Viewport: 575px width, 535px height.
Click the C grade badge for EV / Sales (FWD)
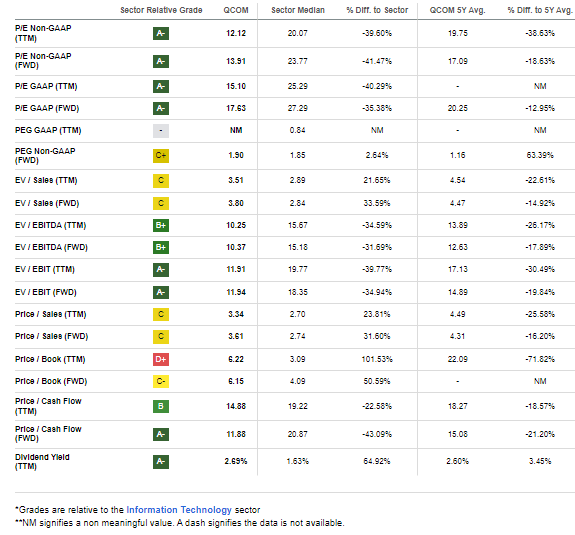click(161, 203)
